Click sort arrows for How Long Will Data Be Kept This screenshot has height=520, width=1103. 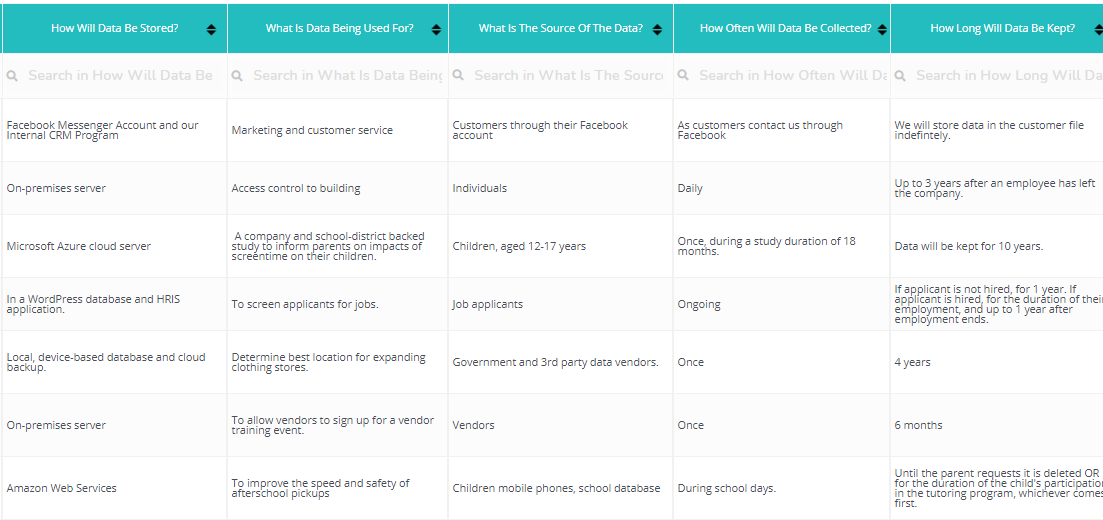(x=1098, y=30)
